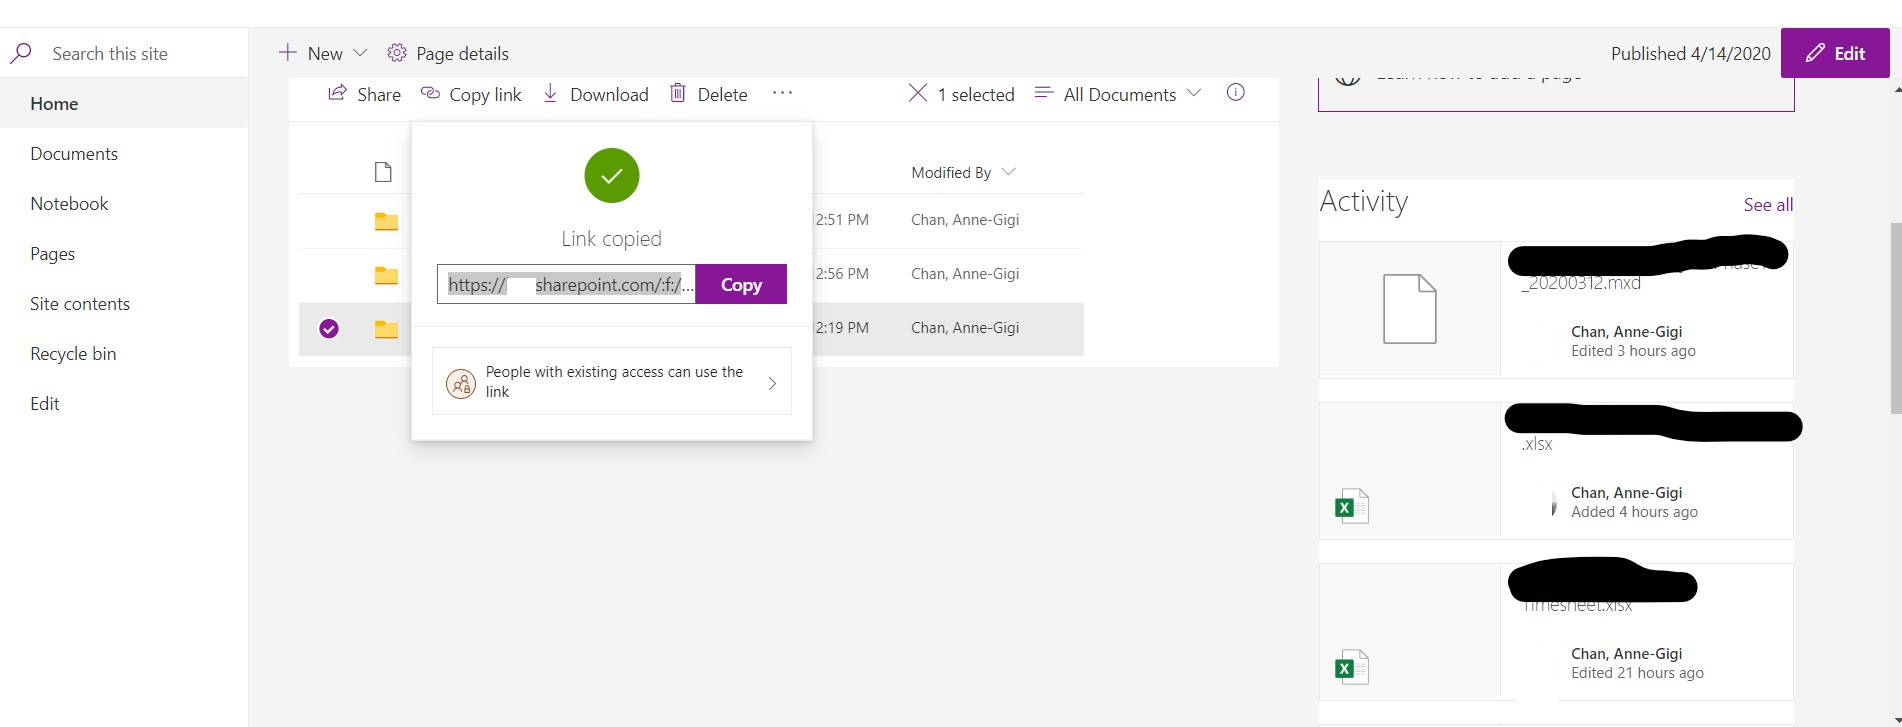
Task: Click the Edit page button
Action: (1835, 53)
